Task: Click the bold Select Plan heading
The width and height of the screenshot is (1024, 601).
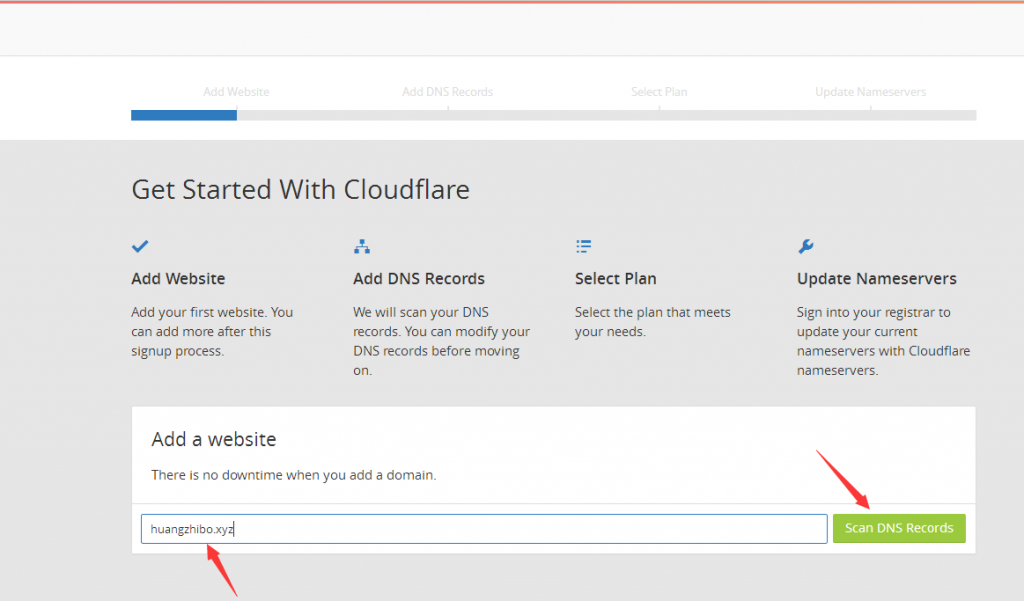Action: click(x=615, y=278)
